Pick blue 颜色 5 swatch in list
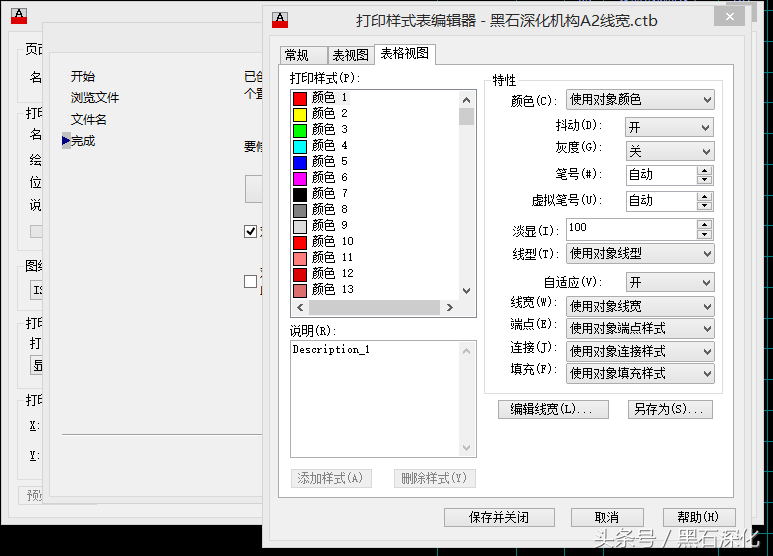 point(300,162)
